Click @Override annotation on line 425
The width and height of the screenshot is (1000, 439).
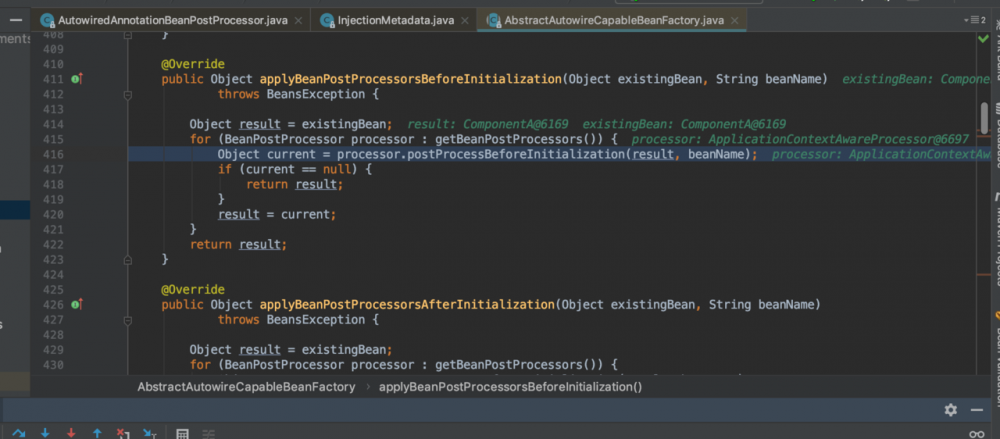point(193,290)
